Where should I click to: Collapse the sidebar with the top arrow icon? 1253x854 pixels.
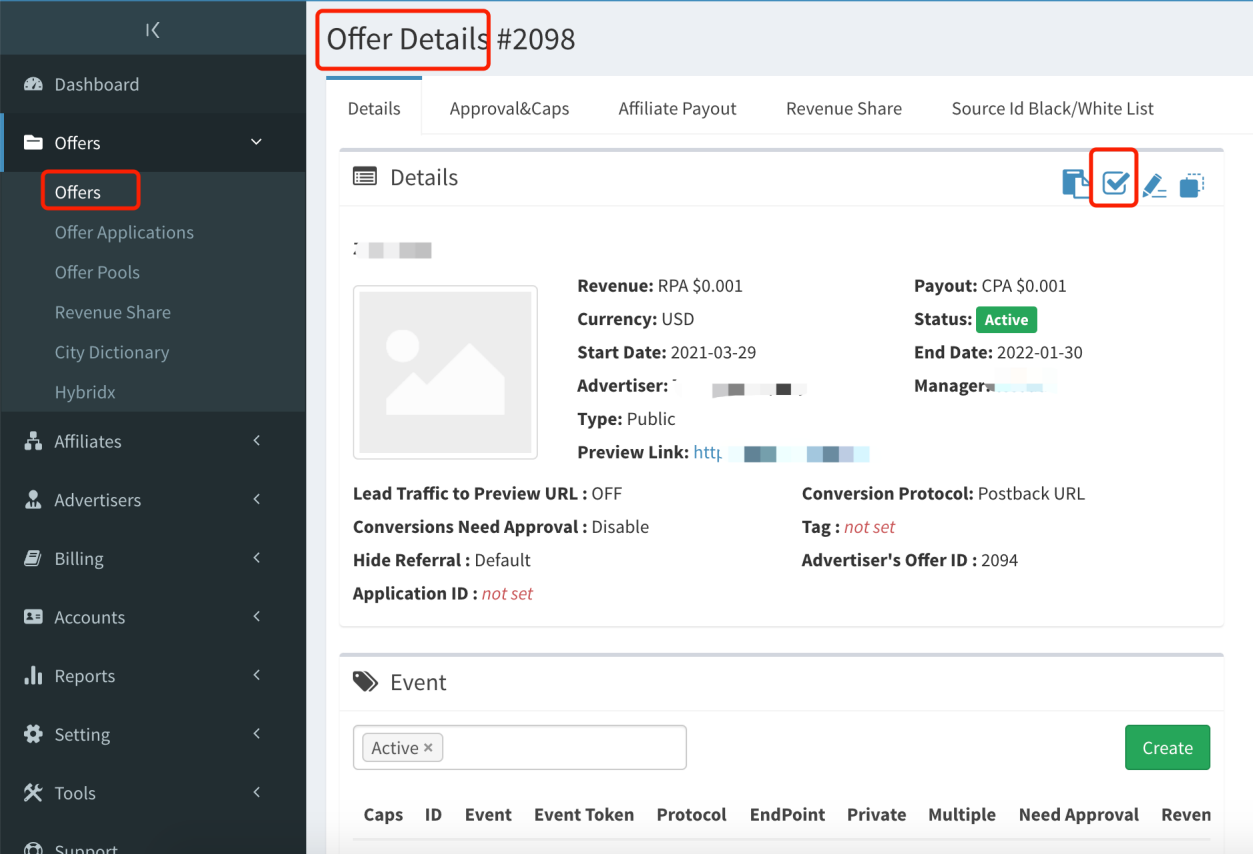153,30
